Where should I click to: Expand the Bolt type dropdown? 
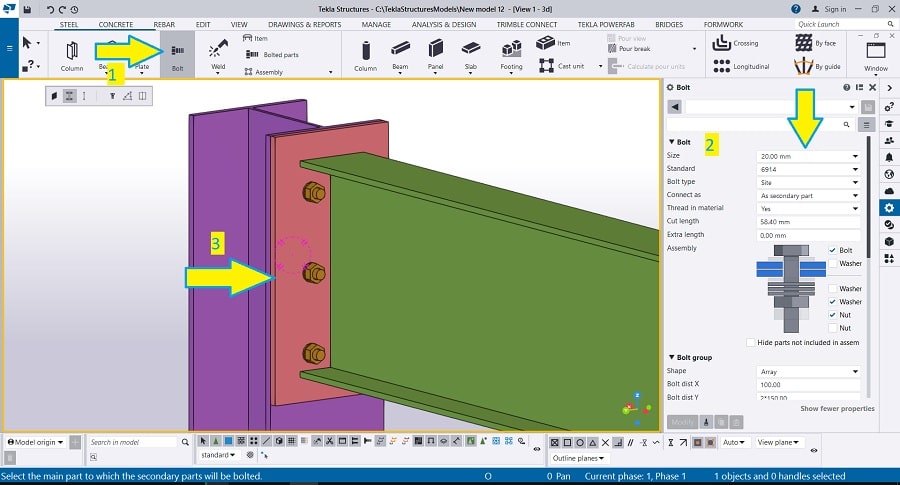808,182
